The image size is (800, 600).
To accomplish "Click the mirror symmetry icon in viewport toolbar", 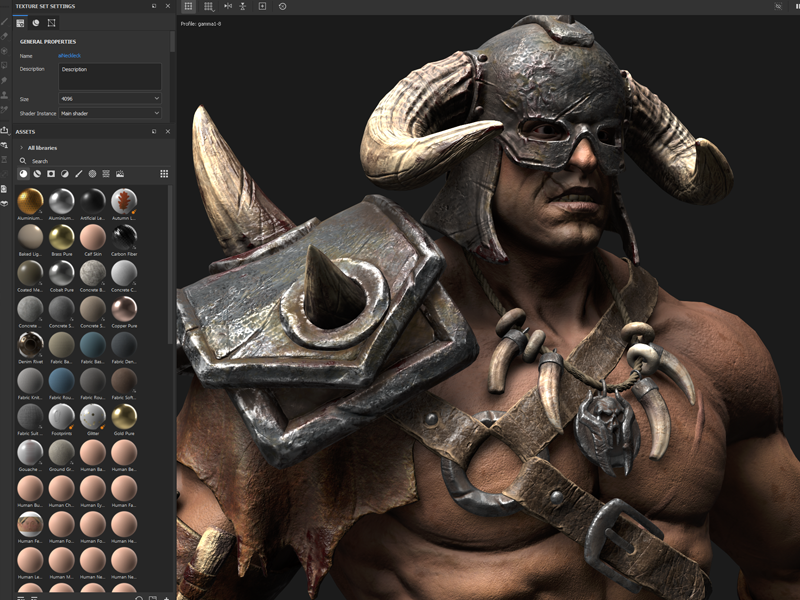I will click(228, 6).
